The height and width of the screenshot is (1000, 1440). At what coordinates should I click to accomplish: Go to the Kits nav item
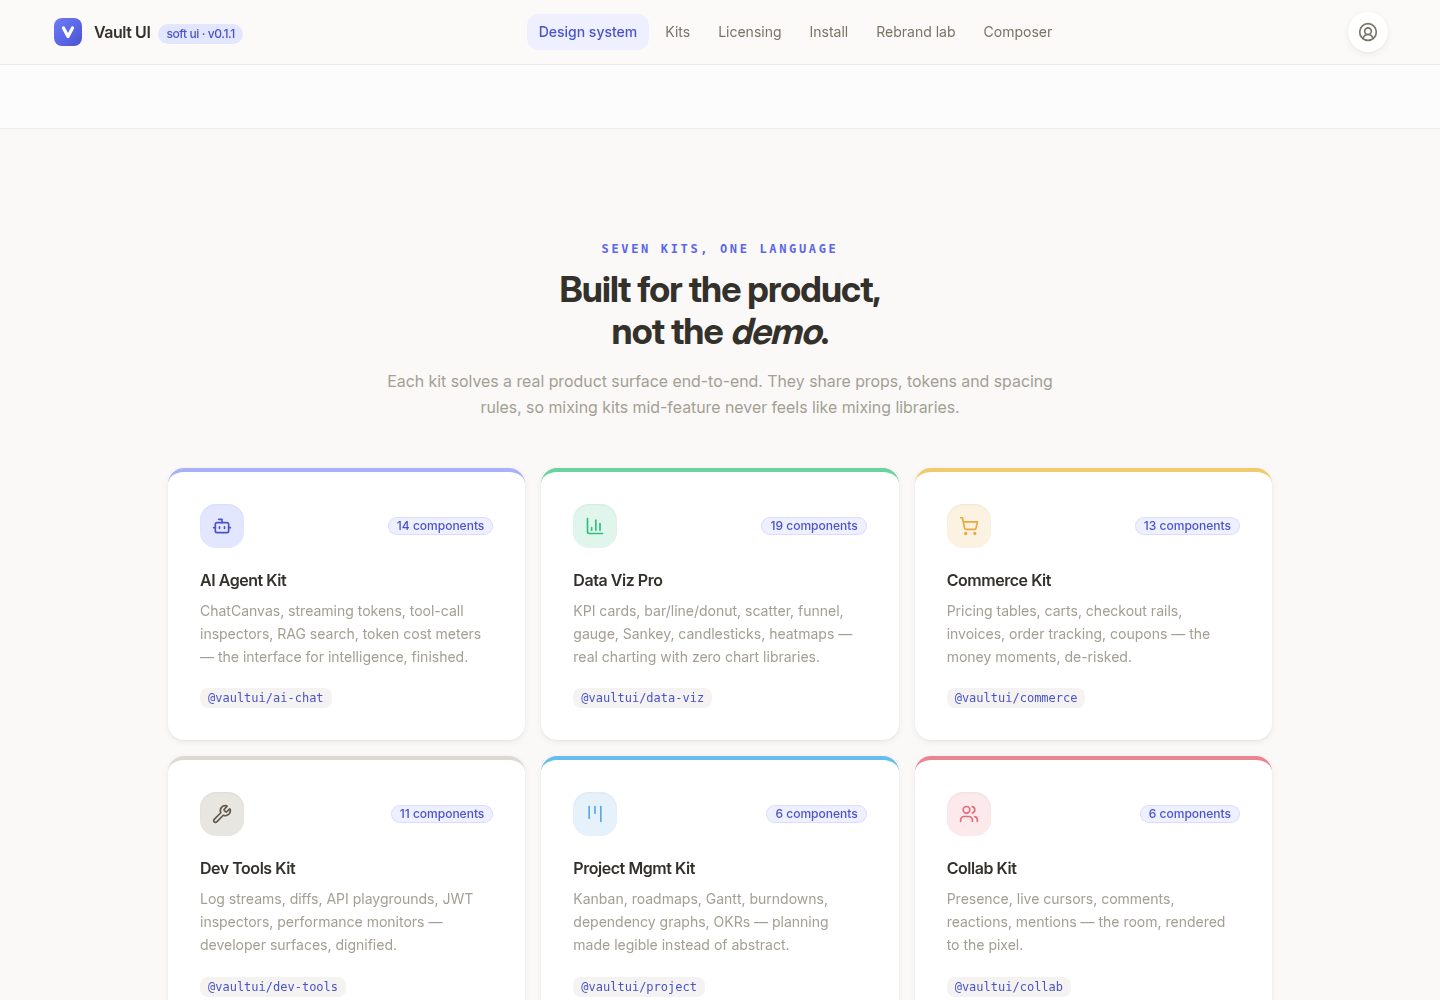pyautogui.click(x=678, y=32)
